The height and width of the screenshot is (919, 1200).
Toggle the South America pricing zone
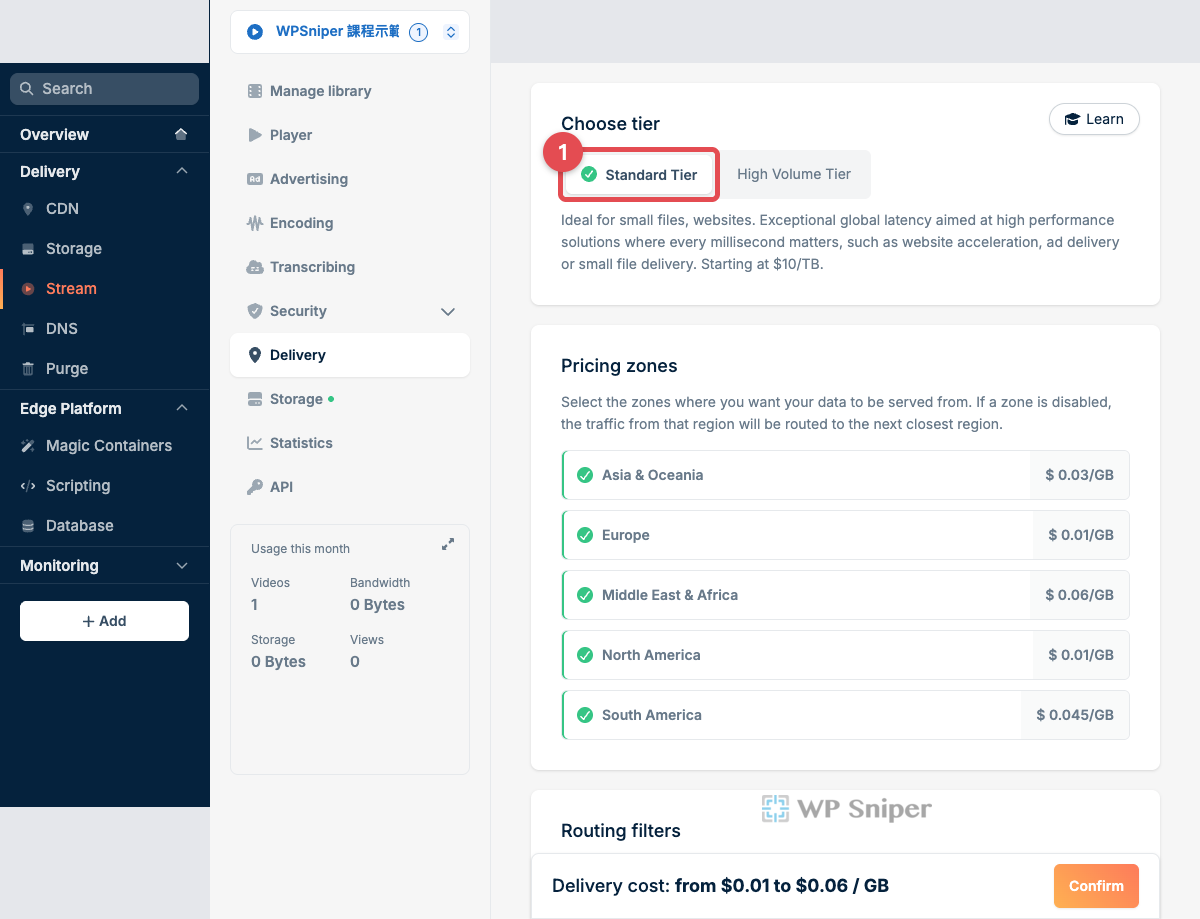[846, 715]
